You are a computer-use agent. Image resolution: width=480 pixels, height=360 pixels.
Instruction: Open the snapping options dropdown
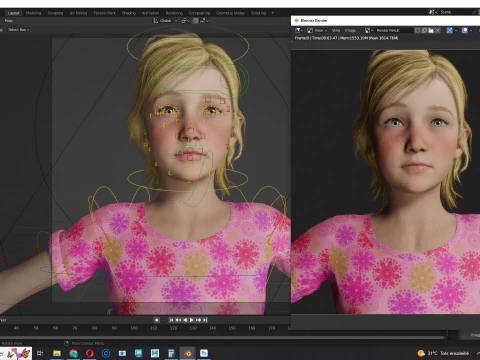(204, 21)
